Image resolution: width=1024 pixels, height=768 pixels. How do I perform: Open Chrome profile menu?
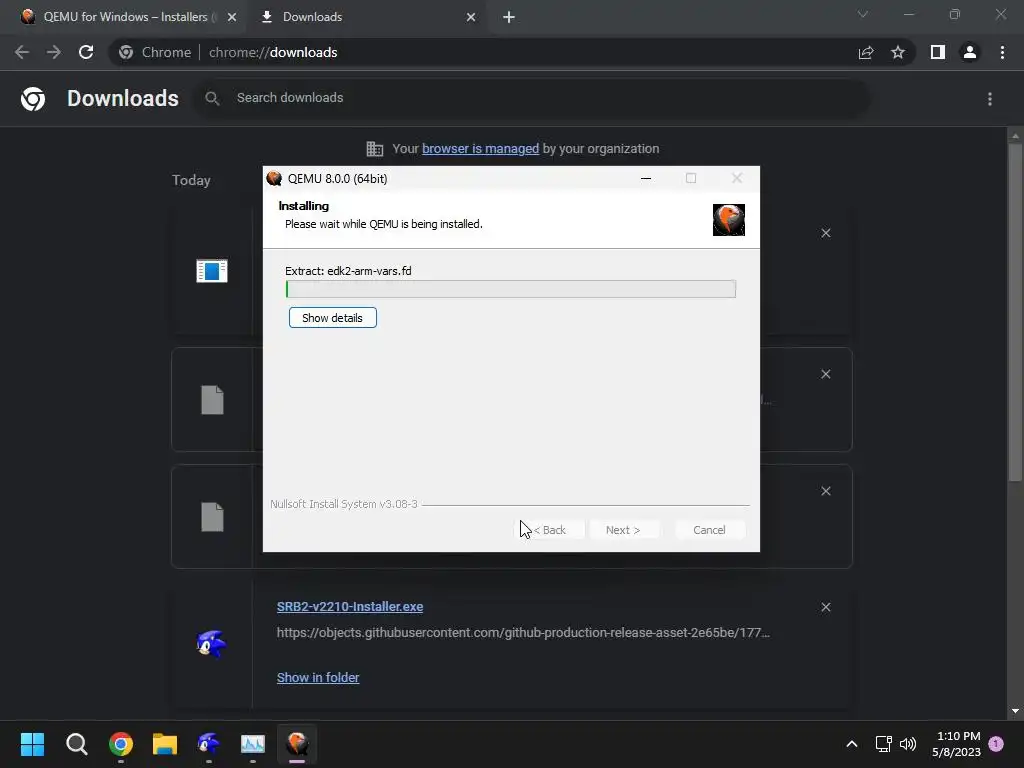970,52
